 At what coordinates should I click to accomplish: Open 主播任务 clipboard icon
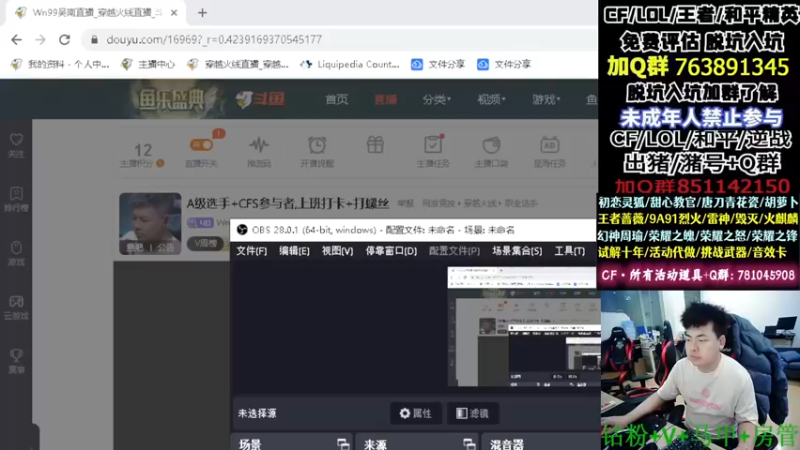click(433, 145)
